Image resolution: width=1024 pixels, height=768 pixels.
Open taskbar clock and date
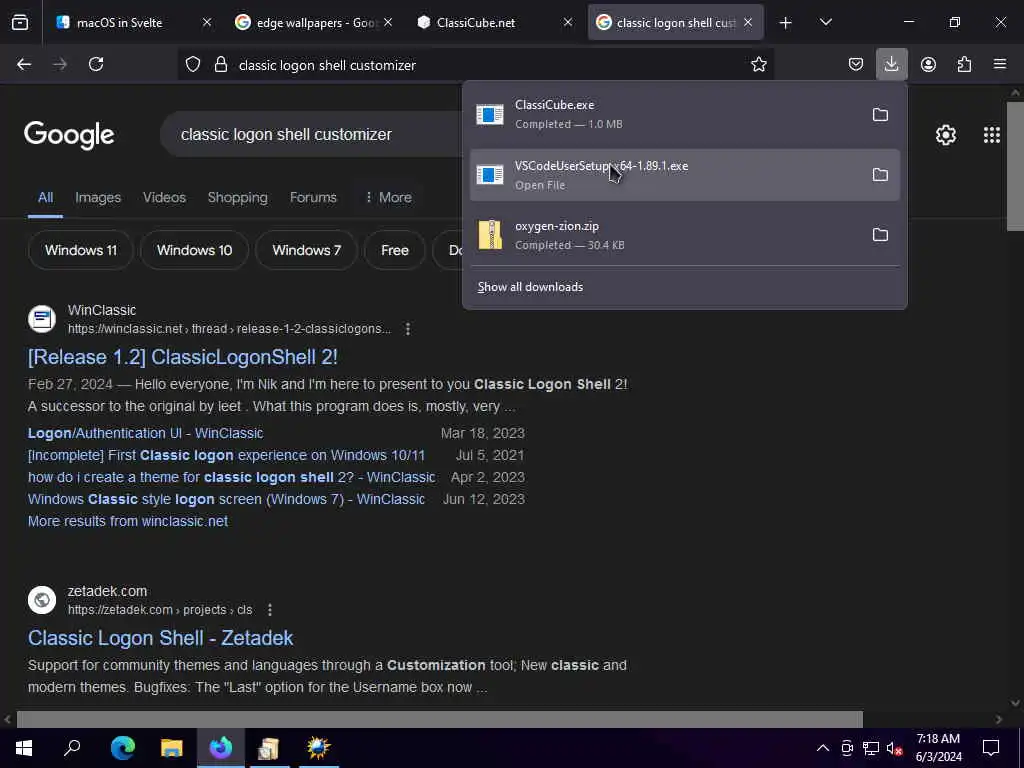[x=938, y=748]
